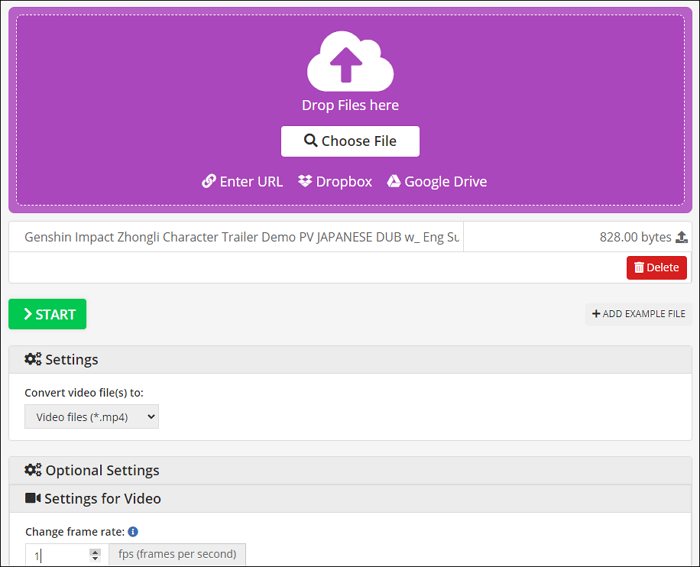Screen dimensions: 700x567
Task: Collapse the Optional Settings header
Action: click(x=350, y=470)
